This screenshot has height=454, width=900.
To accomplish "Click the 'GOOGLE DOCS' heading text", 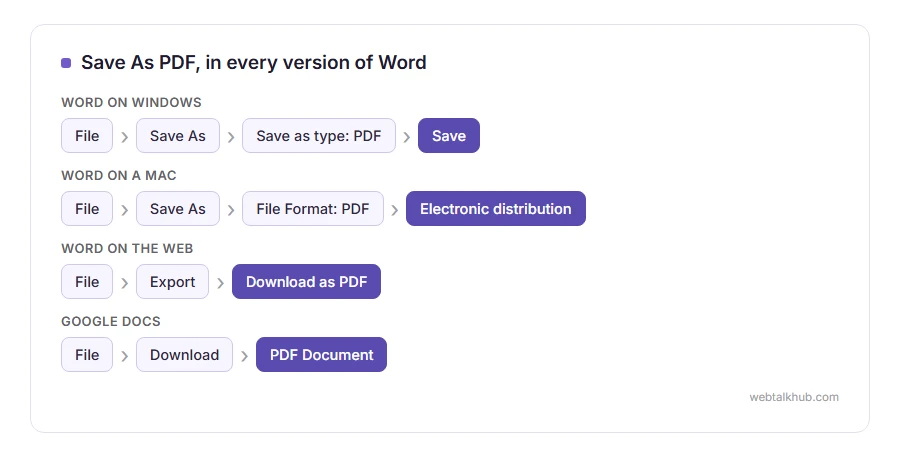I will [111, 321].
